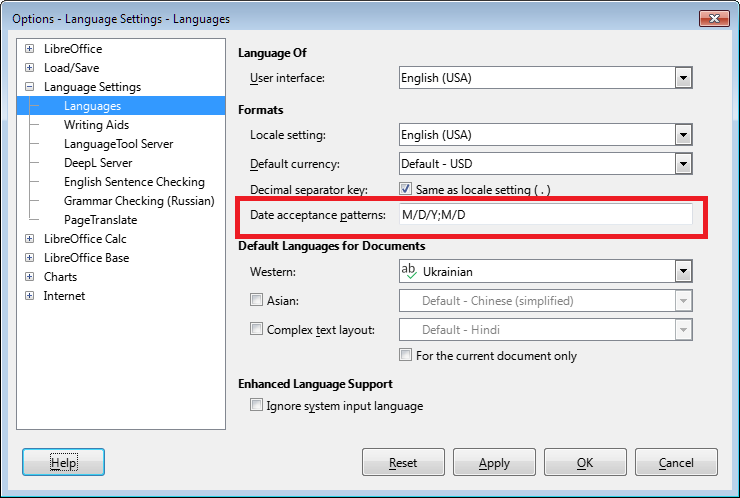The height and width of the screenshot is (498, 740).
Task: Open the User interface language dropdown
Action: 683,78
